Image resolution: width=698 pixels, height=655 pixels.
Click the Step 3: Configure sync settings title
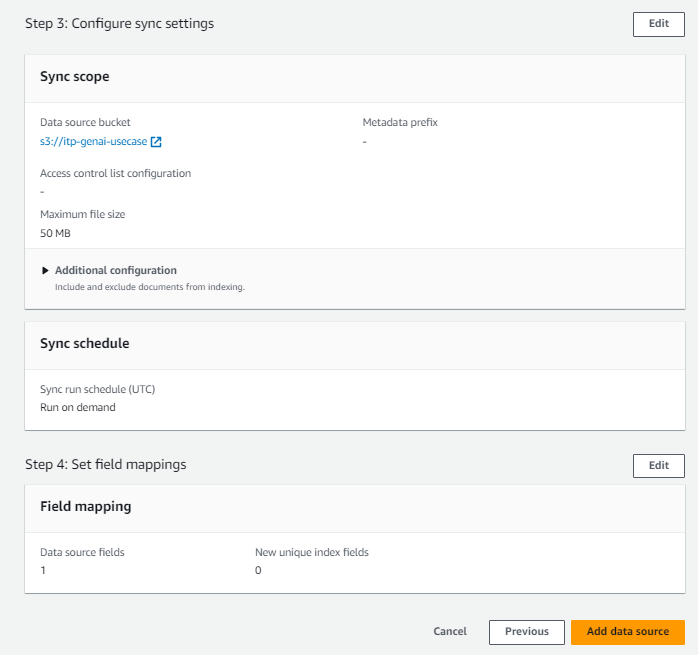coord(119,23)
